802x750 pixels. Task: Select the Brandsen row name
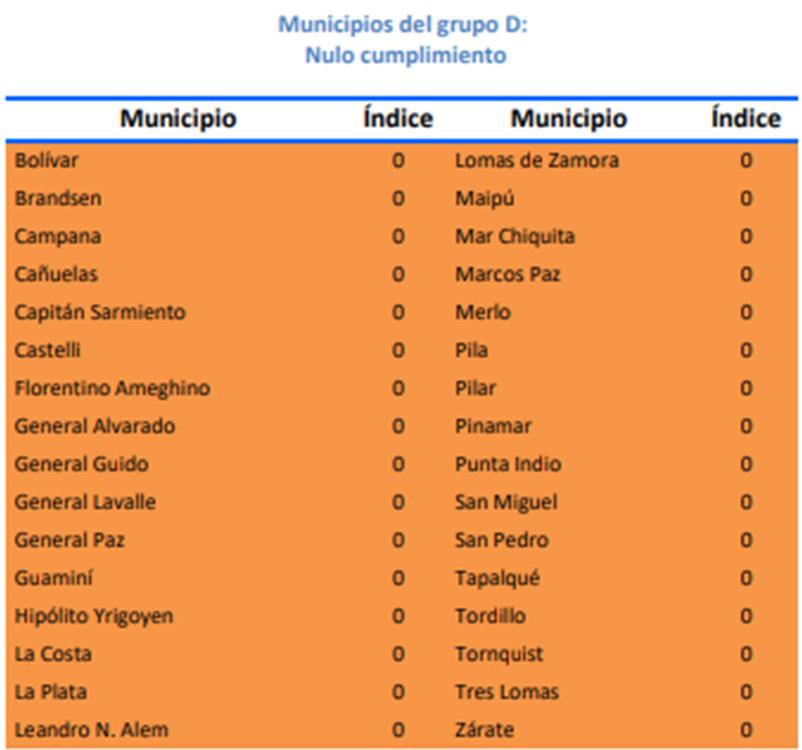(x=58, y=198)
